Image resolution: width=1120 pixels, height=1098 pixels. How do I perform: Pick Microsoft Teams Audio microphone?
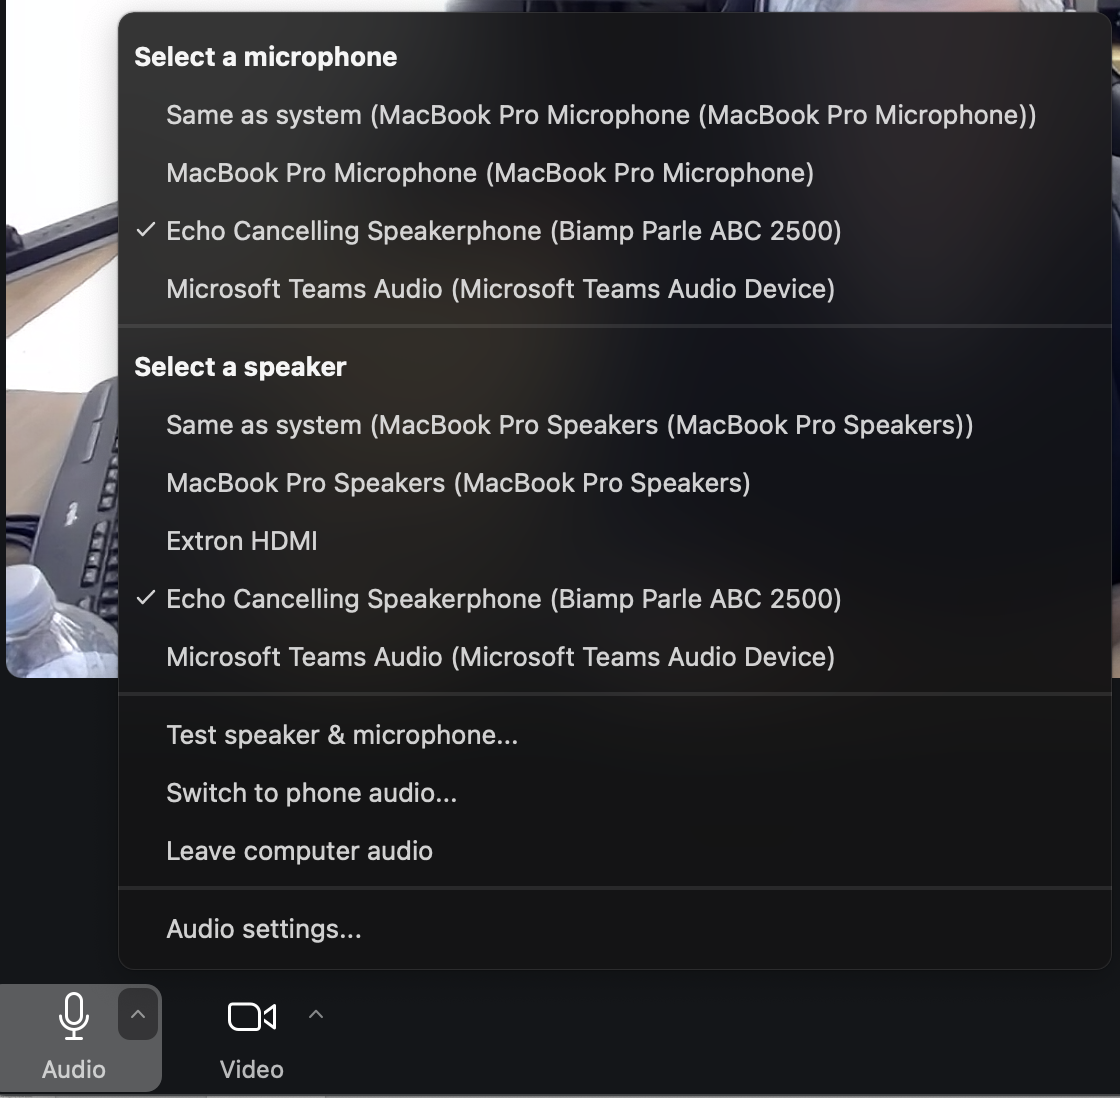point(614,289)
